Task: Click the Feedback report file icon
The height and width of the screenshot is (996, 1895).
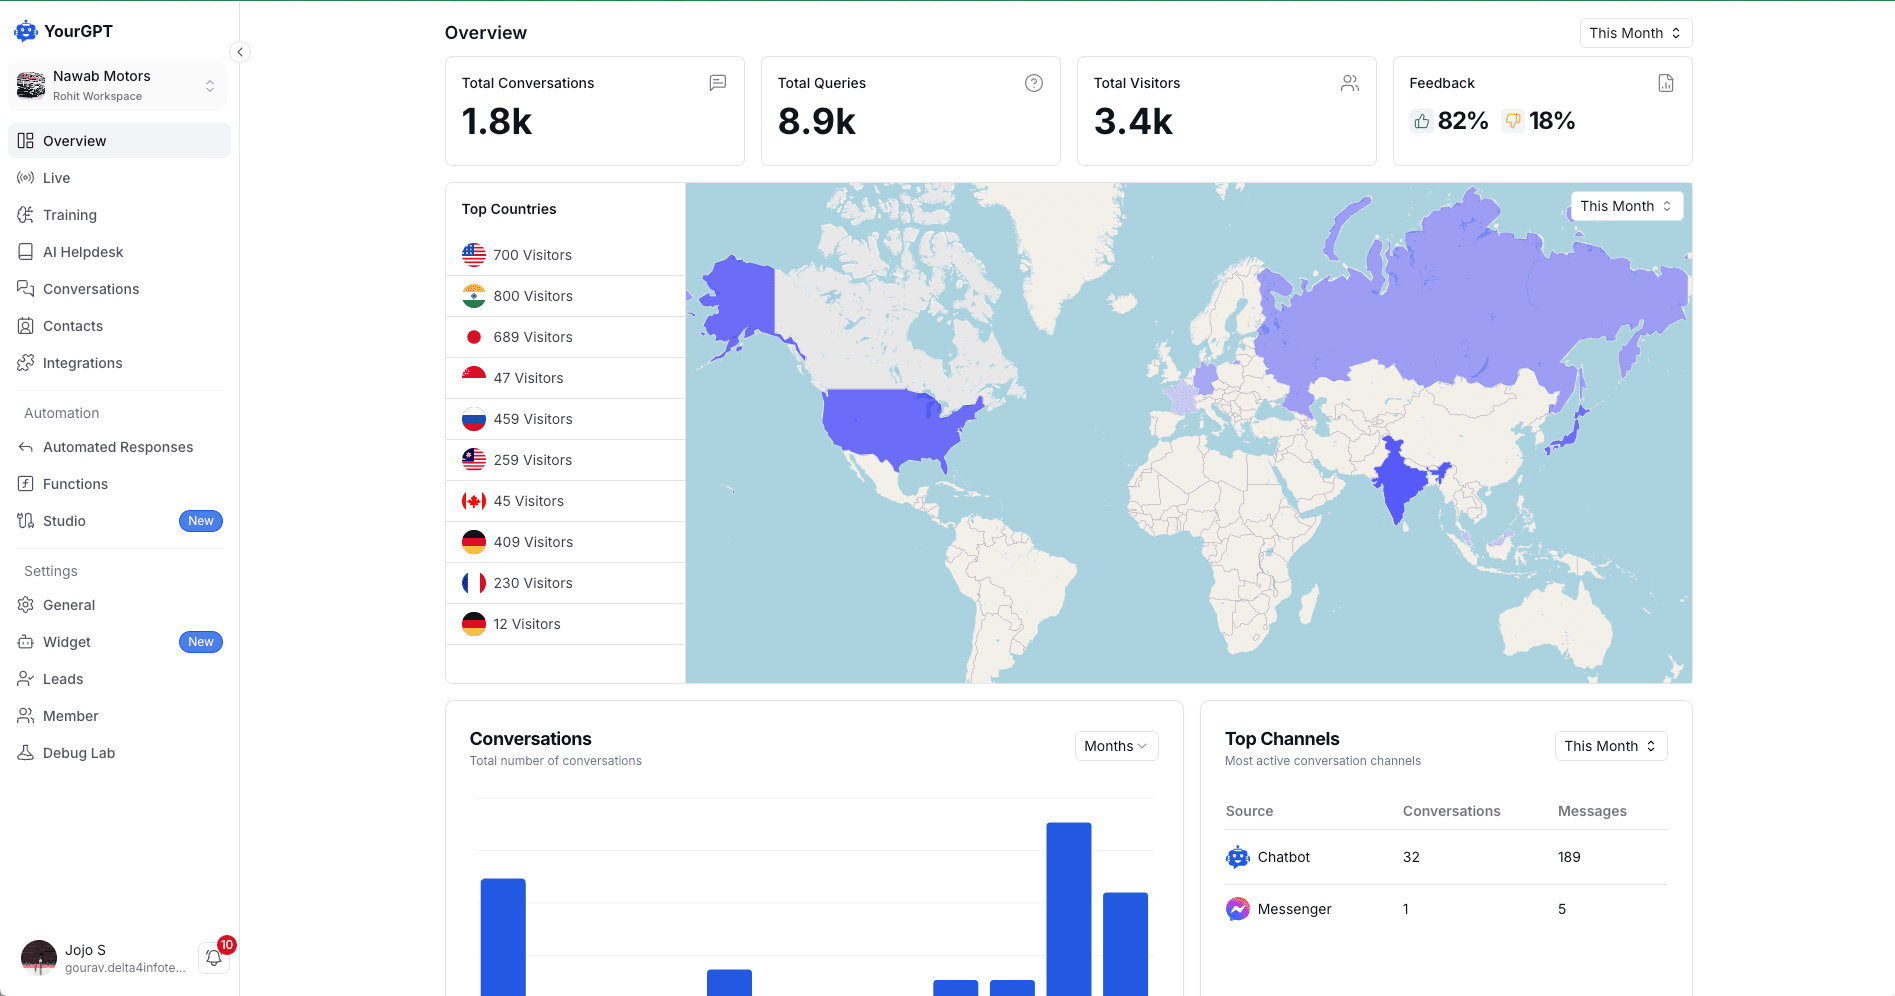Action: [1666, 83]
